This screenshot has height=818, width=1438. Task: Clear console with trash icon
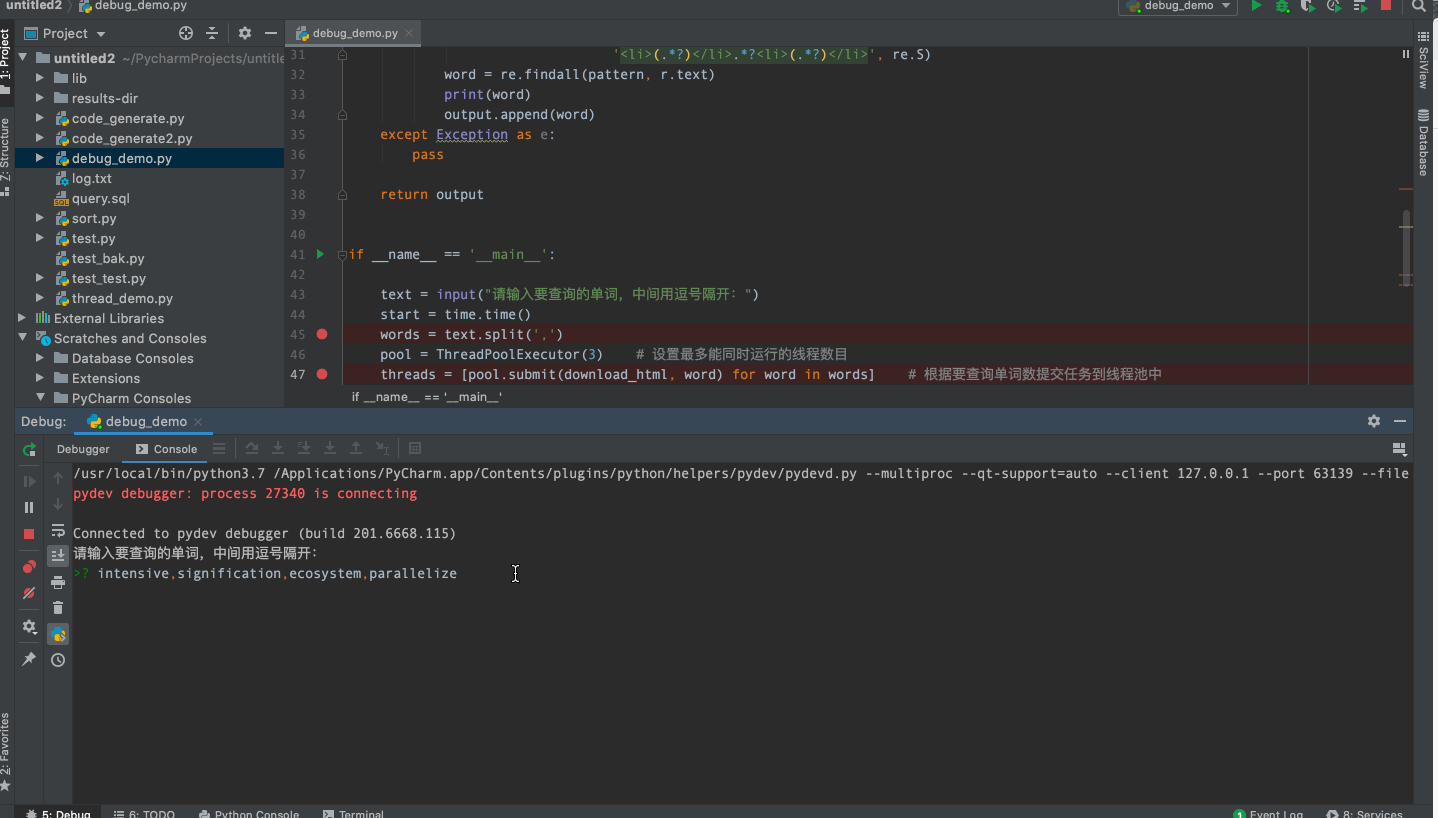click(x=58, y=608)
